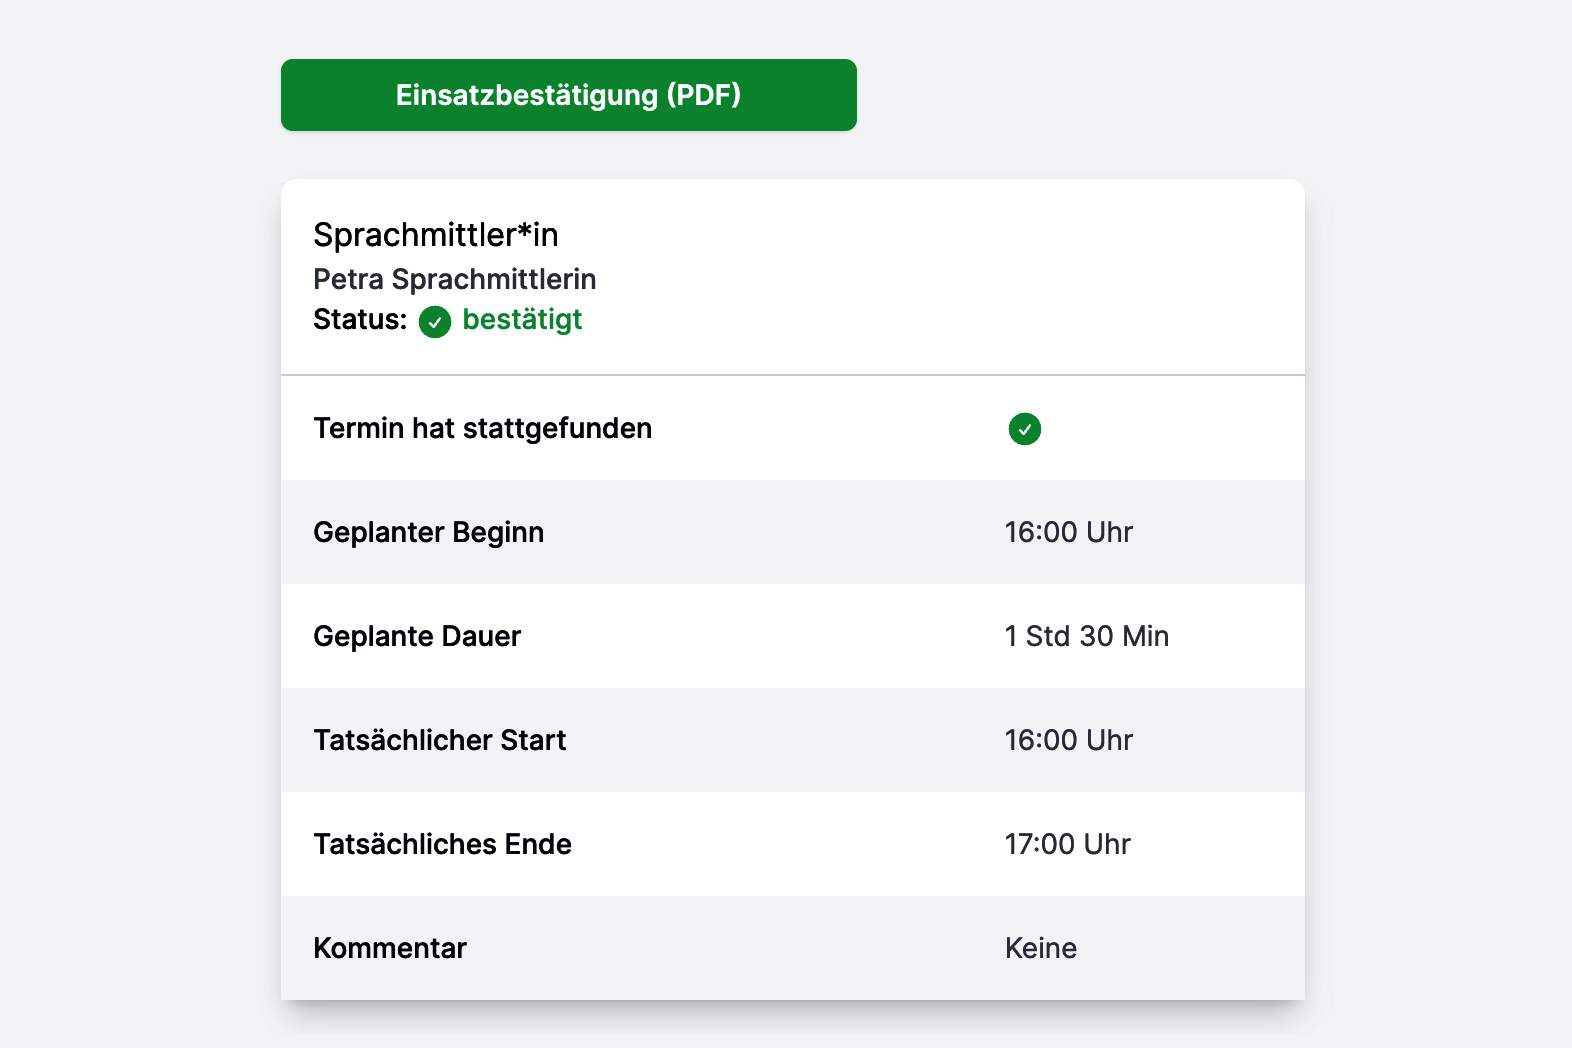Click the Geplante Dauer row background
Viewport: 1572px width, 1048px height.
click(x=793, y=636)
